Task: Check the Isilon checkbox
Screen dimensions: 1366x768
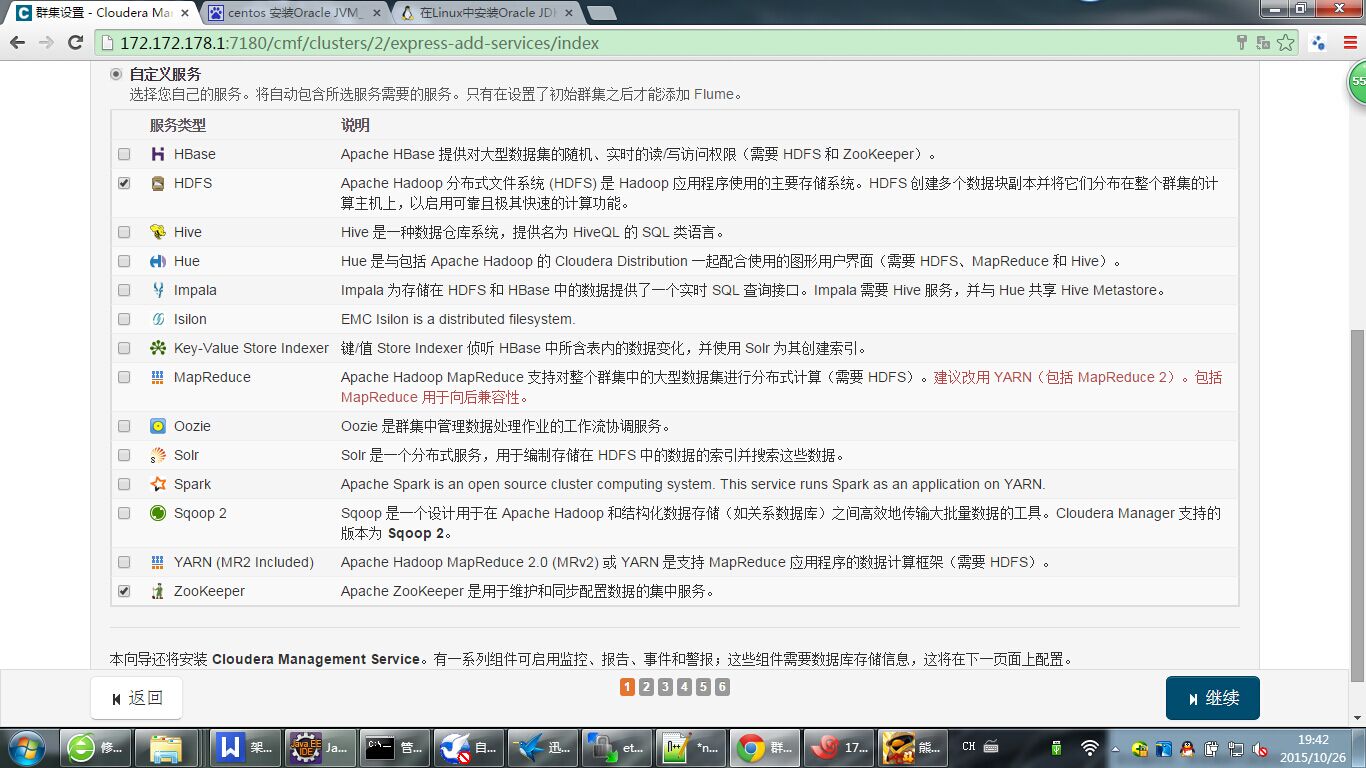Action: (x=124, y=319)
